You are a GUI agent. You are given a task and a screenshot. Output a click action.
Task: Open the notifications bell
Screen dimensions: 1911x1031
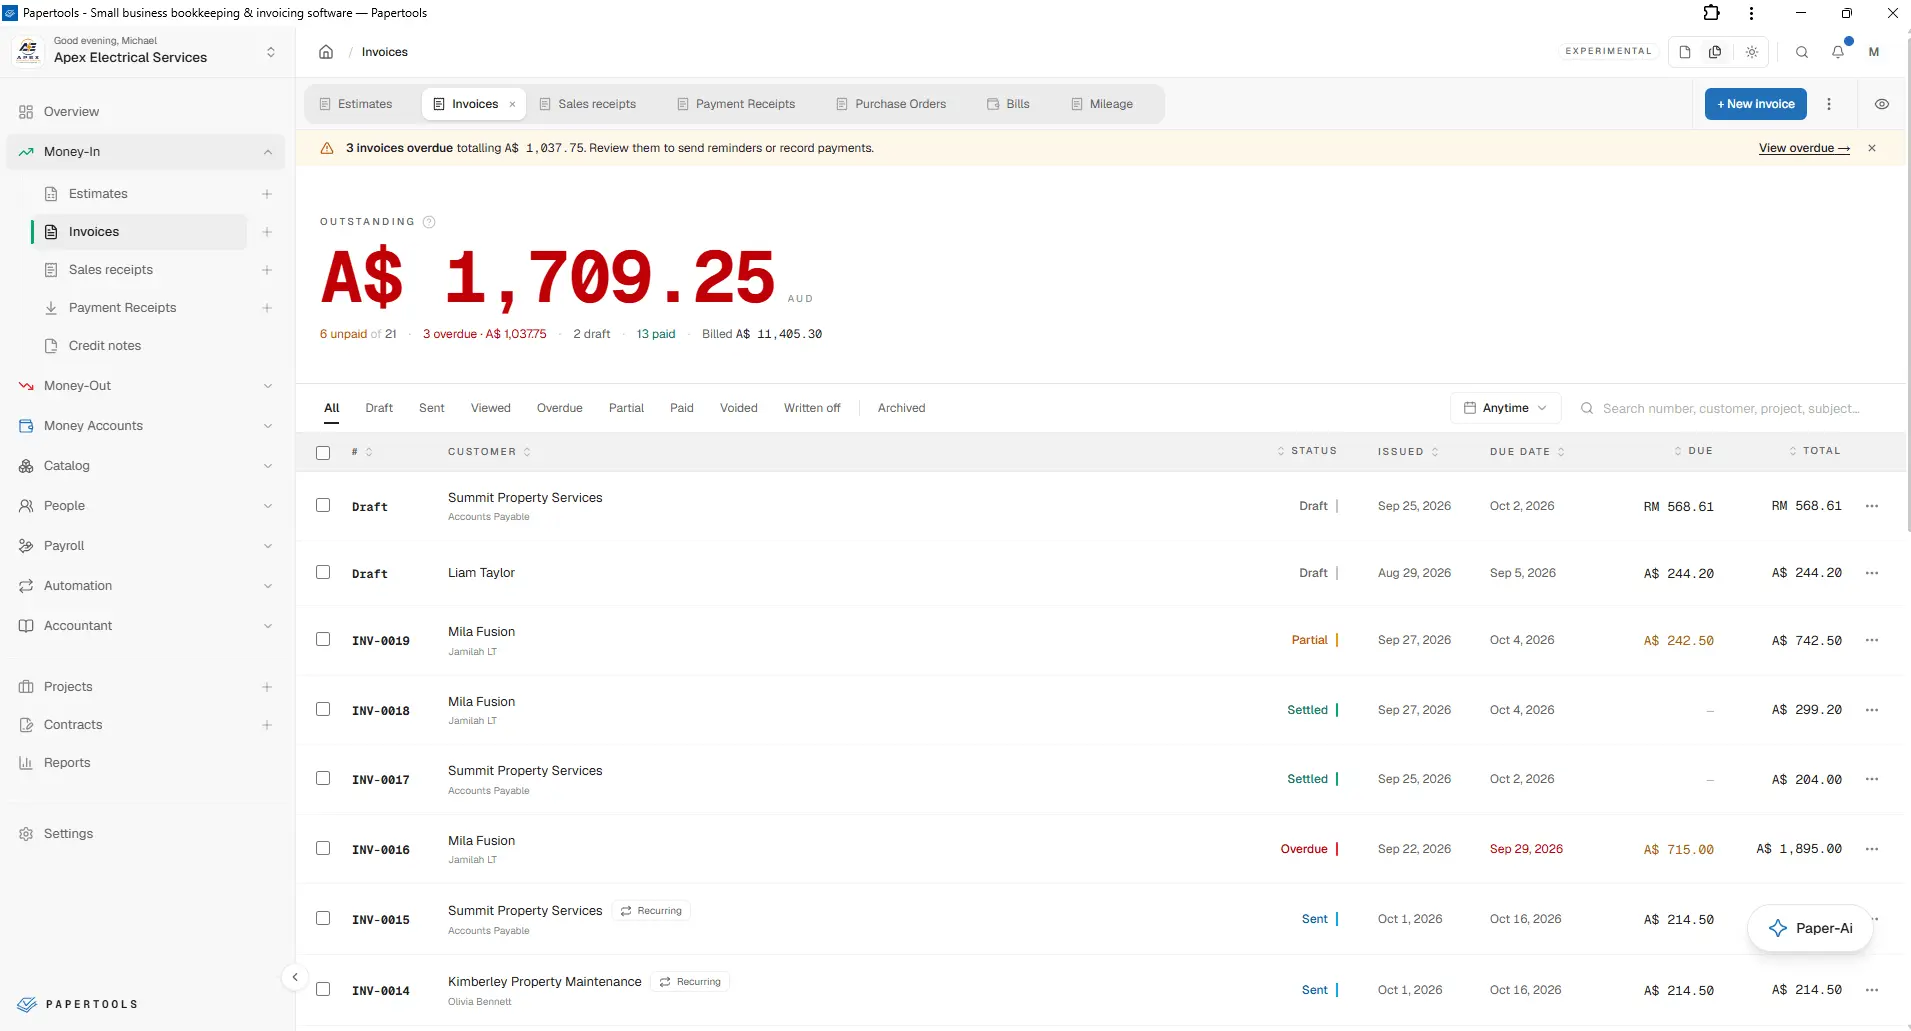coord(1838,52)
